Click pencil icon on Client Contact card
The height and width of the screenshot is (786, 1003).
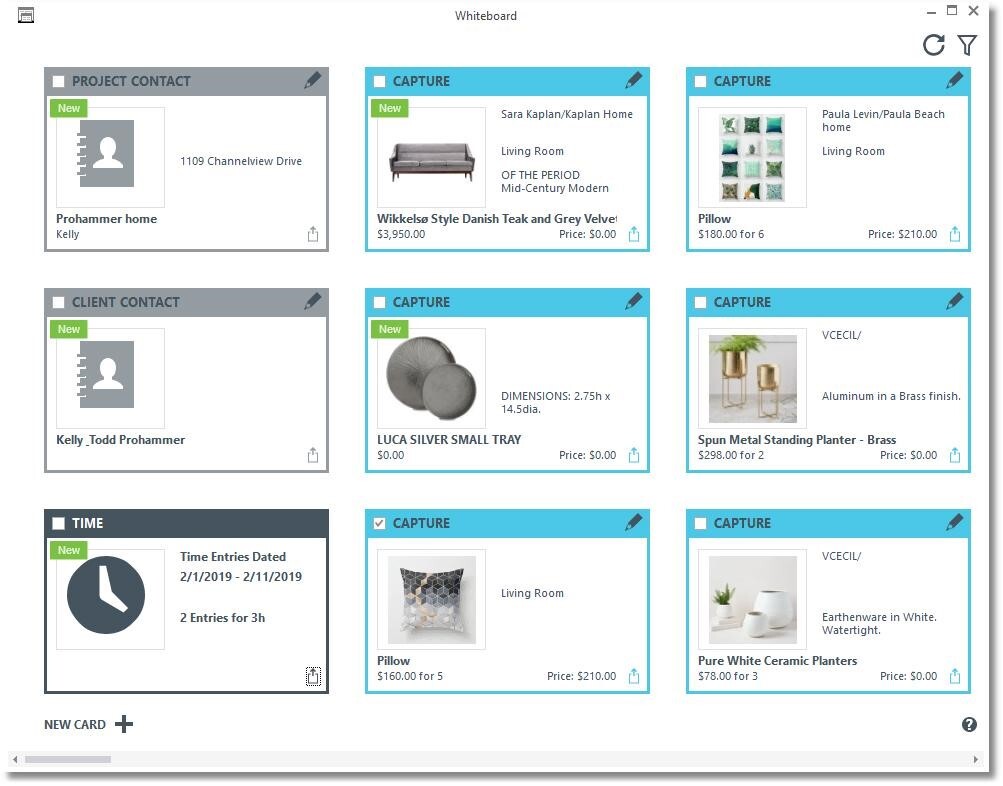pos(313,302)
